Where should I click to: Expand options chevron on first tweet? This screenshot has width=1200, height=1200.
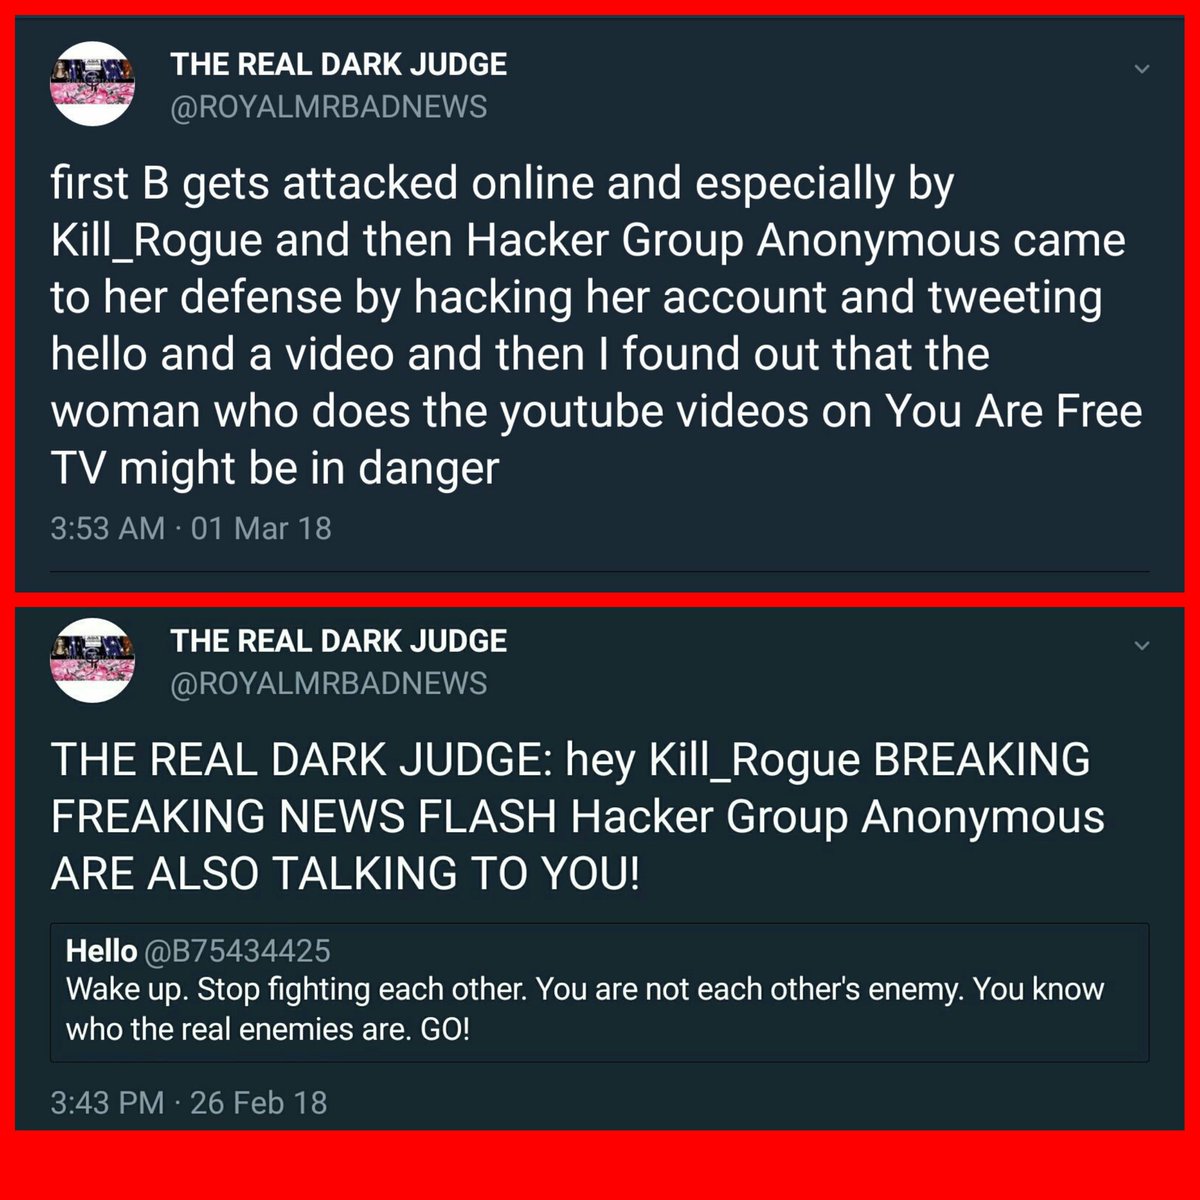pos(1142,69)
